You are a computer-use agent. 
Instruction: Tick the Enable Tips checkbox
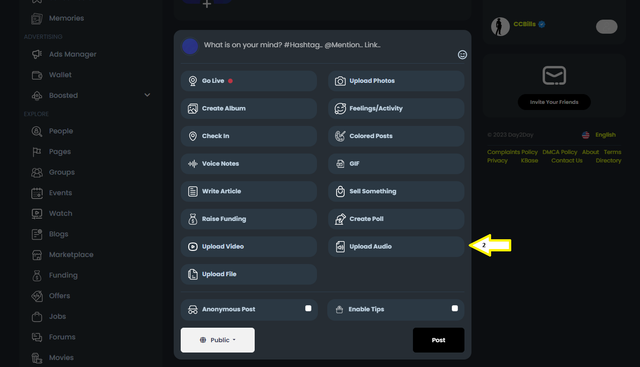tap(455, 308)
